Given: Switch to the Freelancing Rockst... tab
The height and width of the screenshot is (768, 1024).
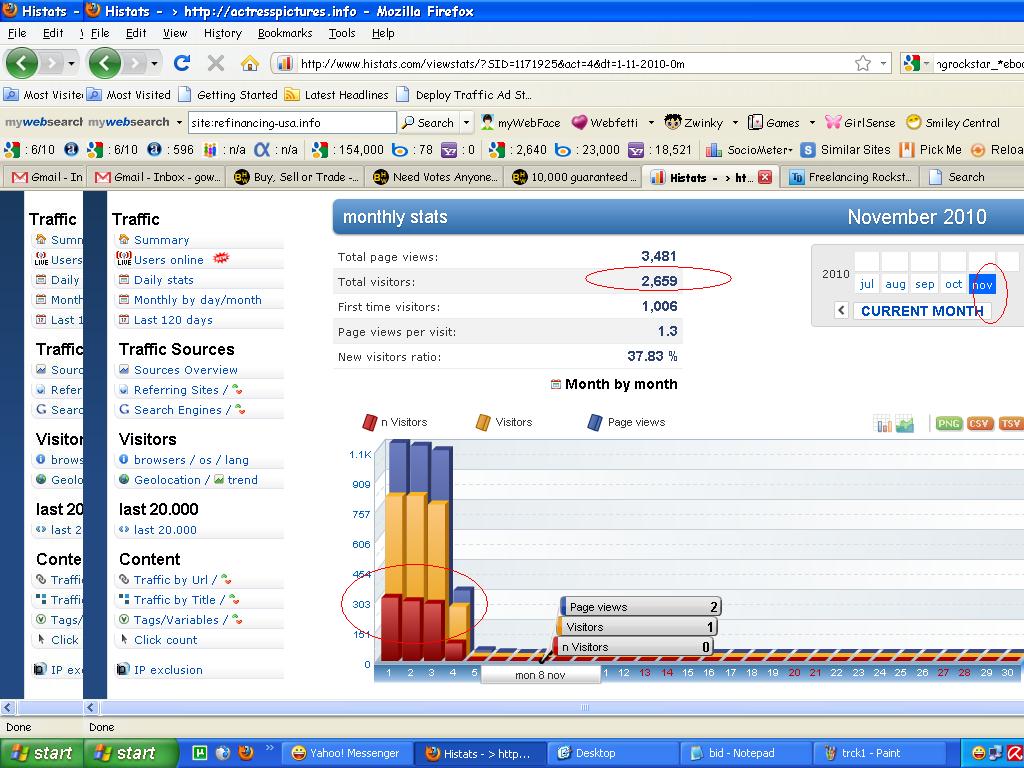Looking at the screenshot, I should 850,177.
